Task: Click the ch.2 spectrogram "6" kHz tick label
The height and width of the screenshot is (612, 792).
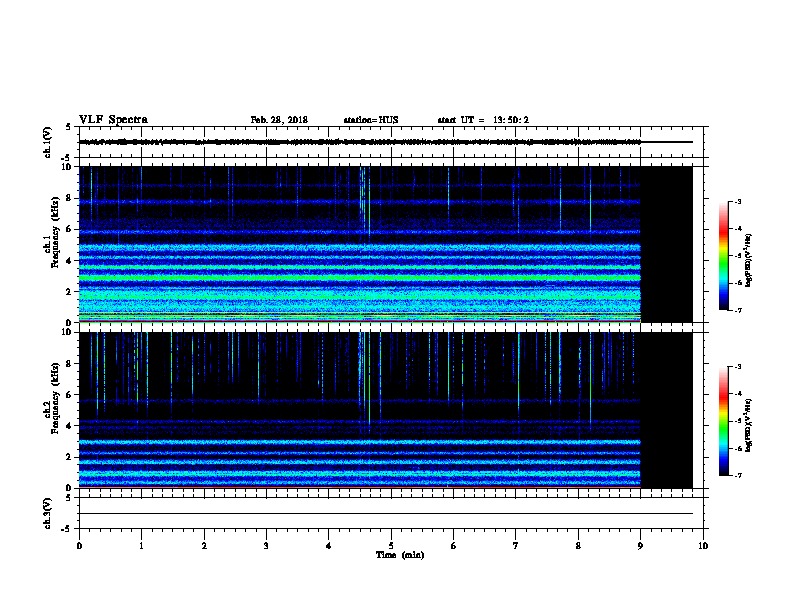Action: point(69,395)
